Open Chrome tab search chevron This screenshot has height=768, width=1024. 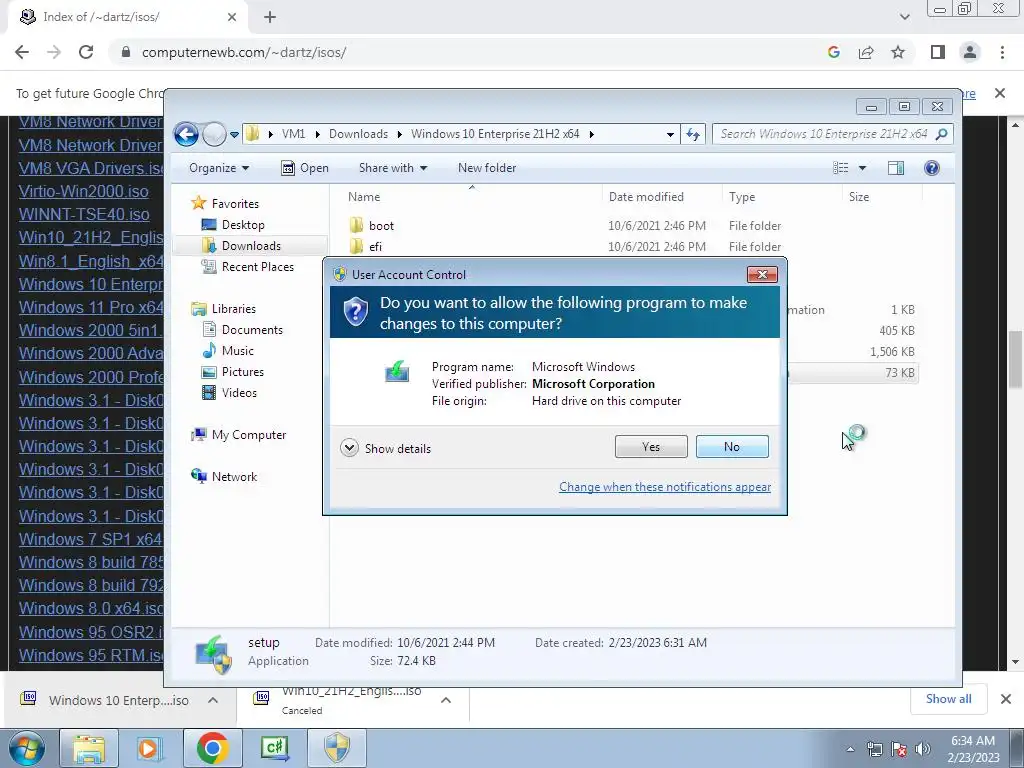pyautogui.click(x=904, y=17)
